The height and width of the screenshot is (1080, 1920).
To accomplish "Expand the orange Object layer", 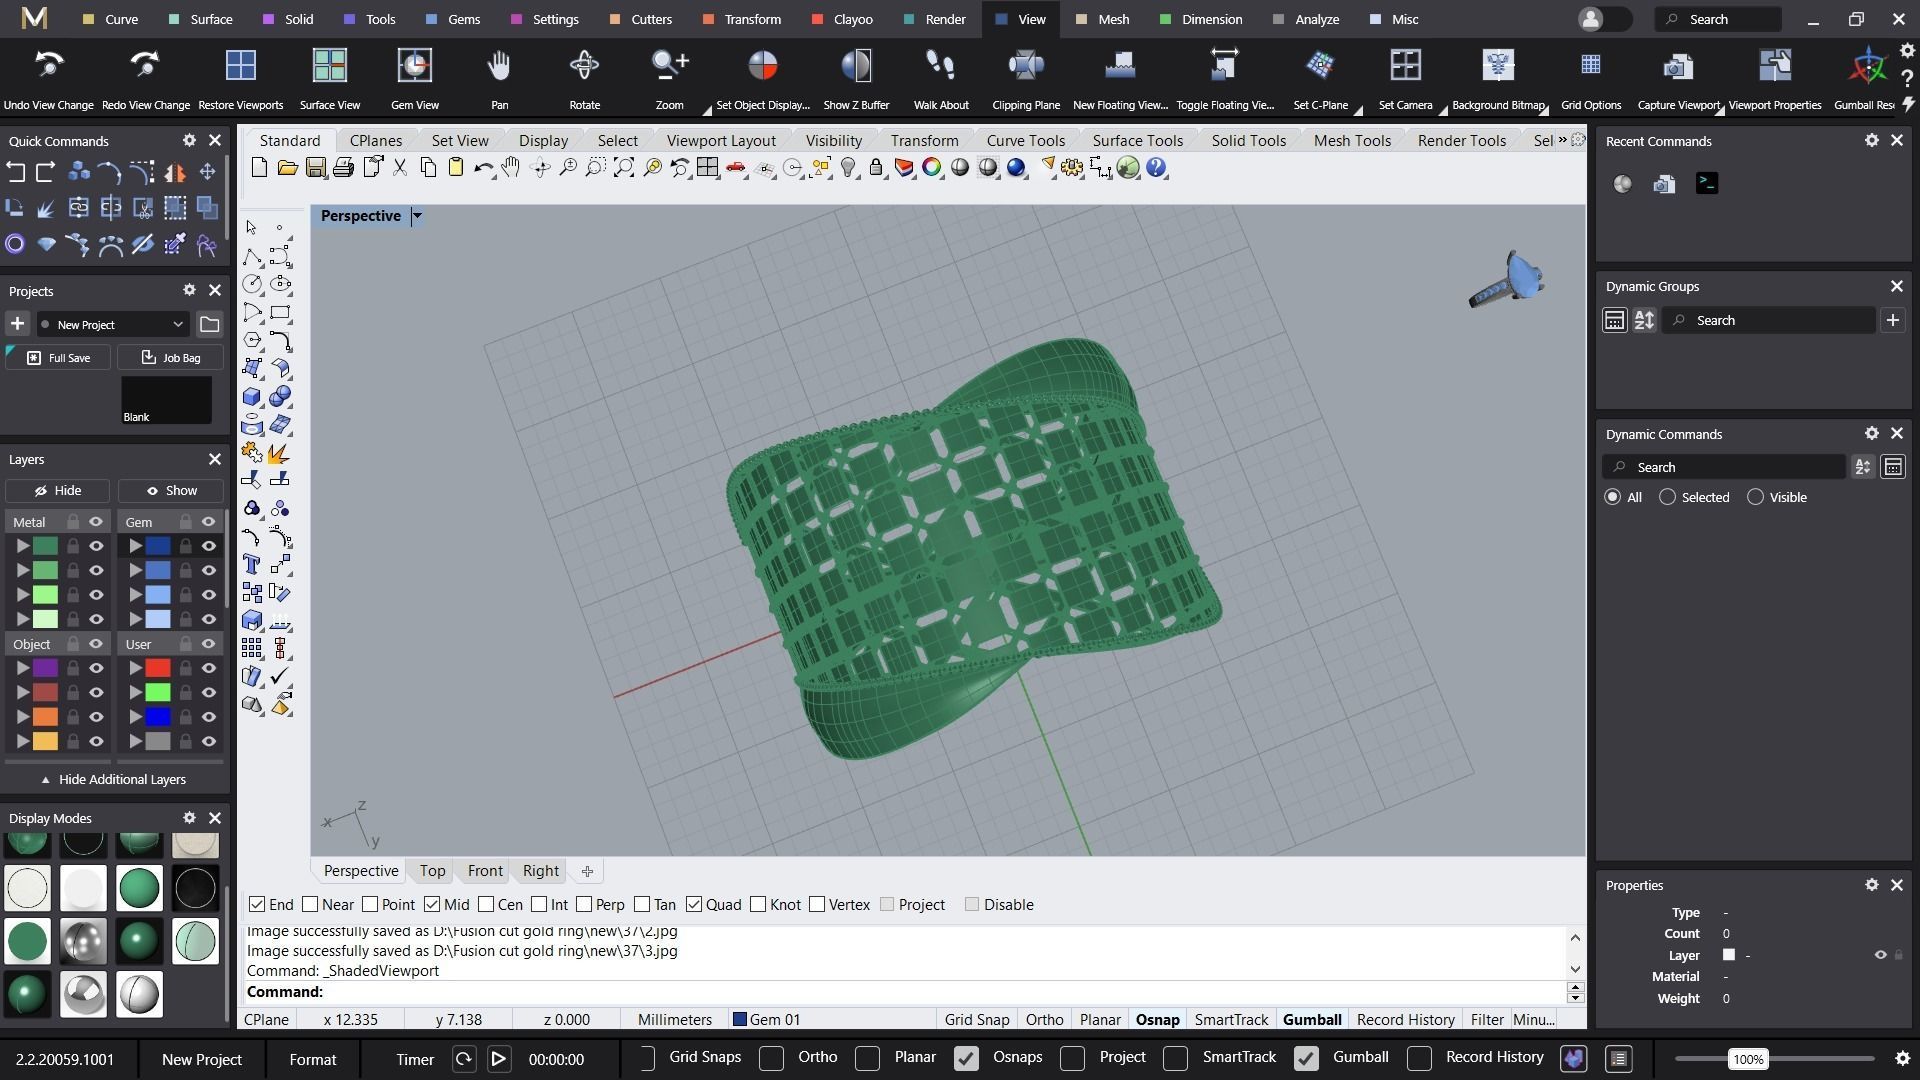I will 21,717.
